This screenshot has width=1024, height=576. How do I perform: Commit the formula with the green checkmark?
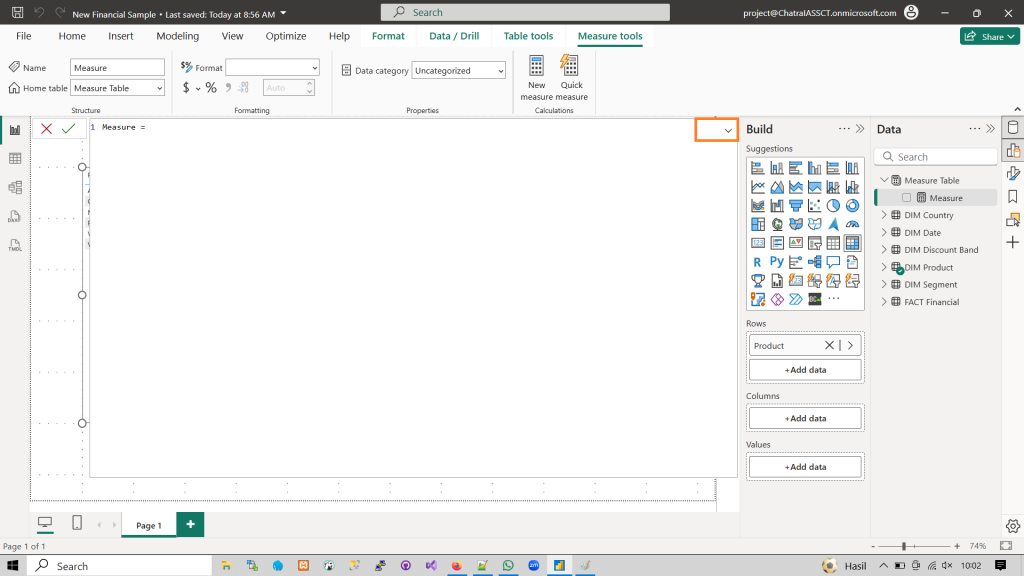[x=68, y=129]
